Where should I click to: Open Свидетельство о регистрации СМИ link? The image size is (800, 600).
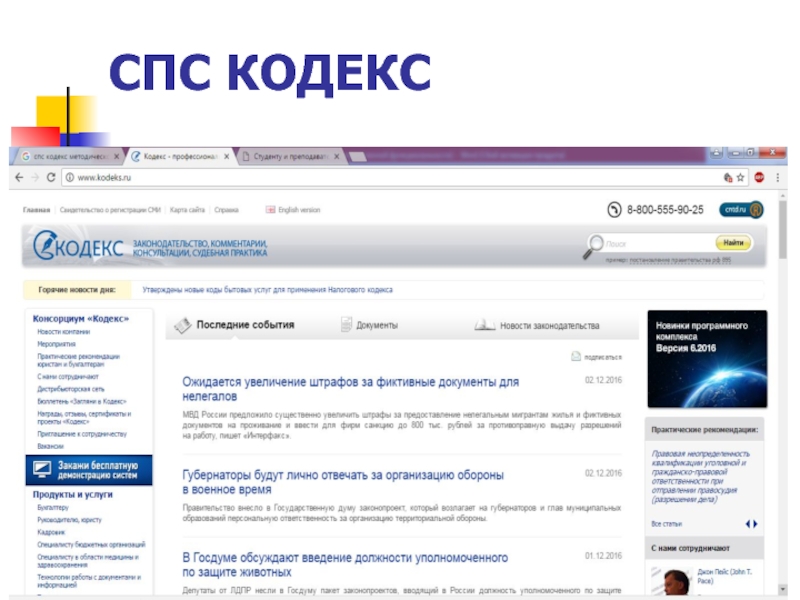pos(110,210)
